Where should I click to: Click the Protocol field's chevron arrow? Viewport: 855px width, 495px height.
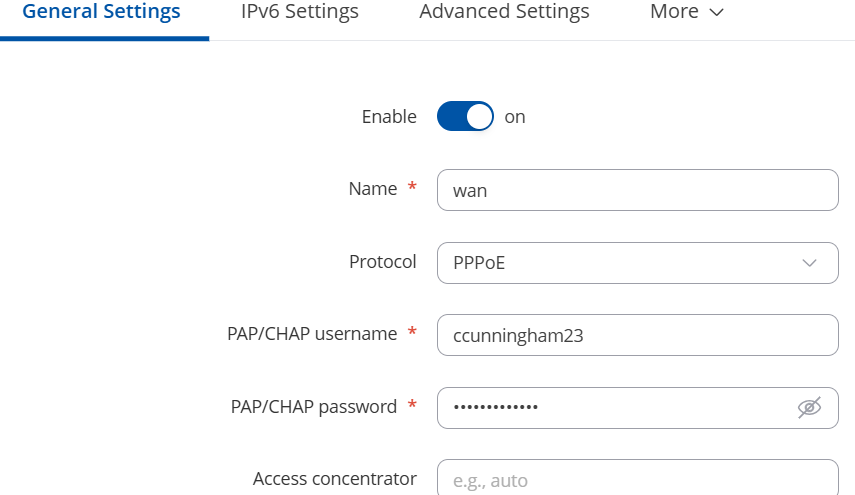[810, 263]
